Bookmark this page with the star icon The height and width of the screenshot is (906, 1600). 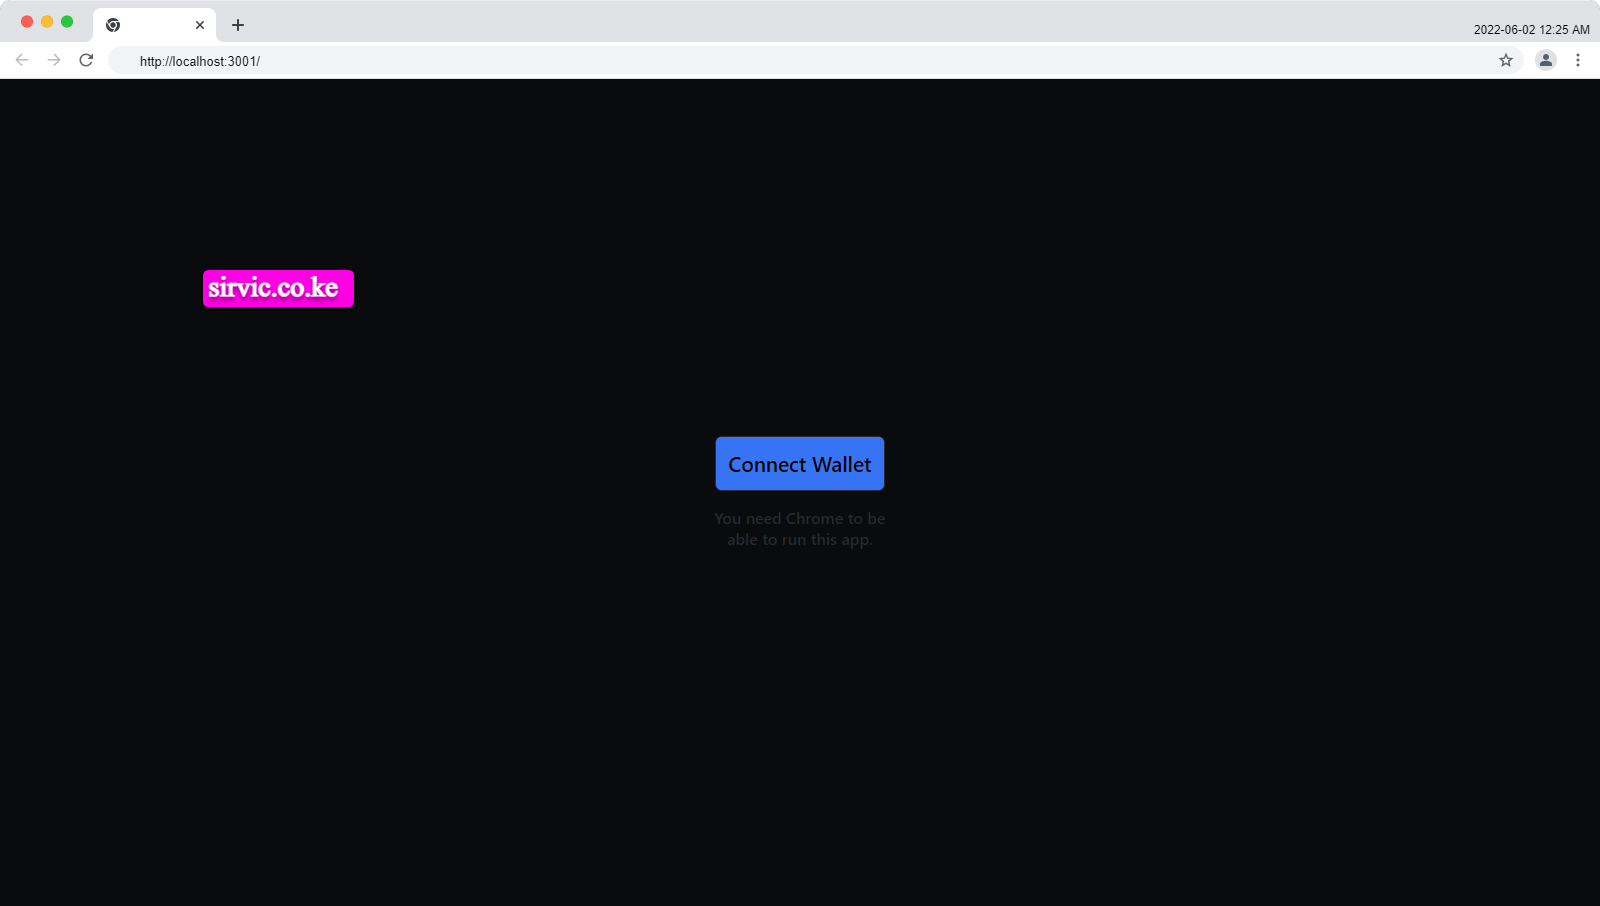(1505, 60)
